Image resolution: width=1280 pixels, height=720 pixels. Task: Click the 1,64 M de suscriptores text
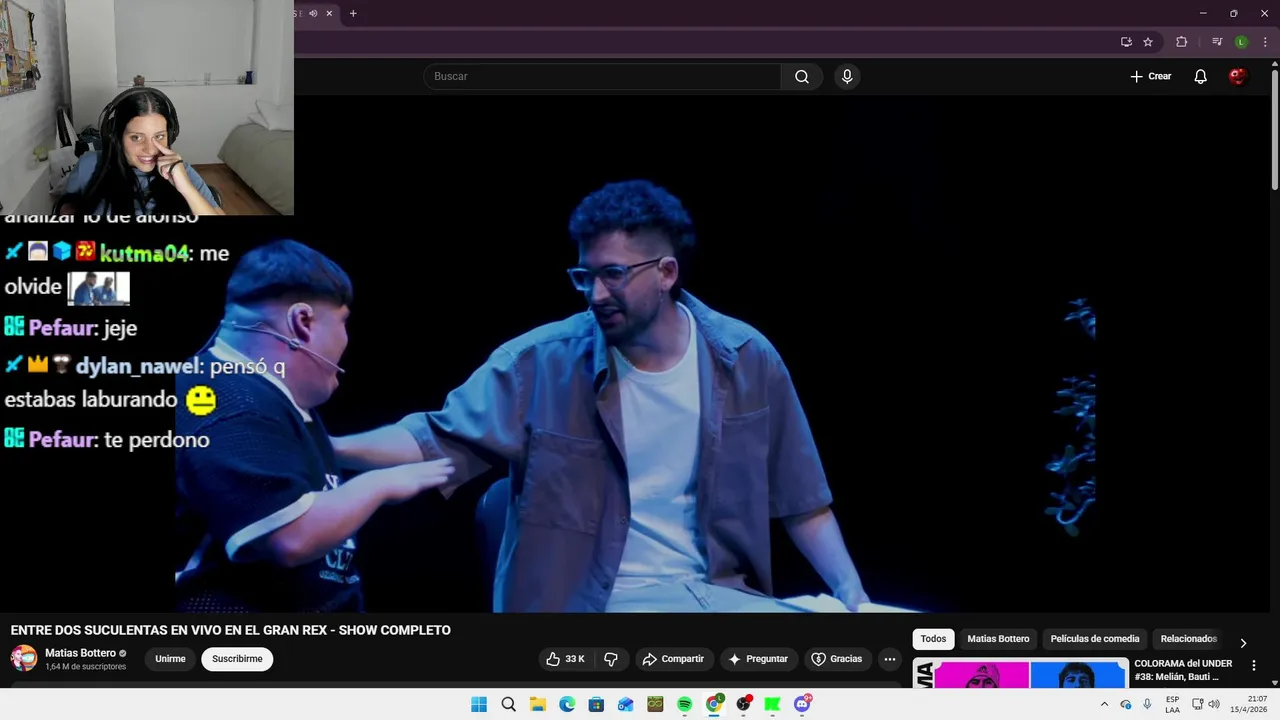86,667
